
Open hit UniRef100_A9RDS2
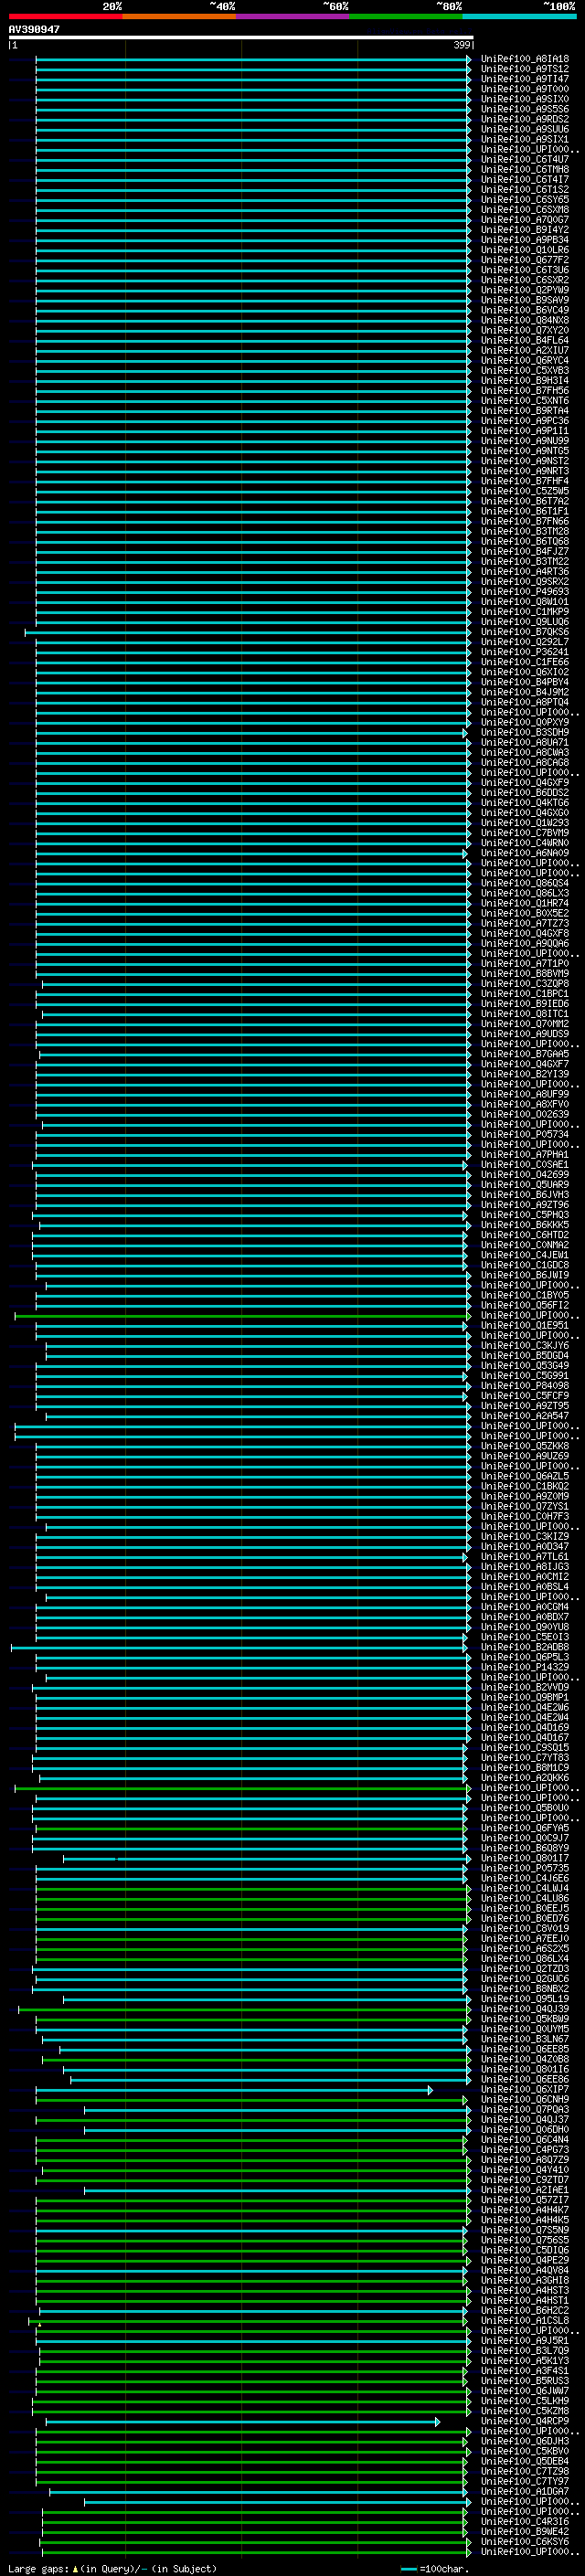[525, 119]
